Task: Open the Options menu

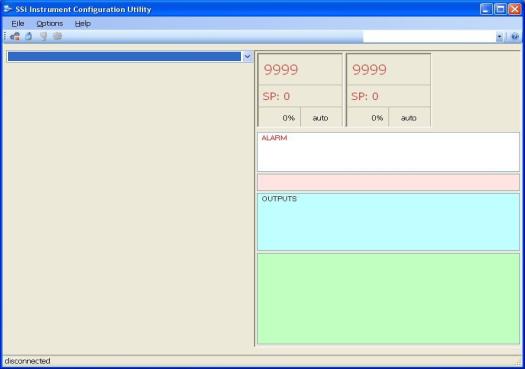Action: [x=50, y=23]
